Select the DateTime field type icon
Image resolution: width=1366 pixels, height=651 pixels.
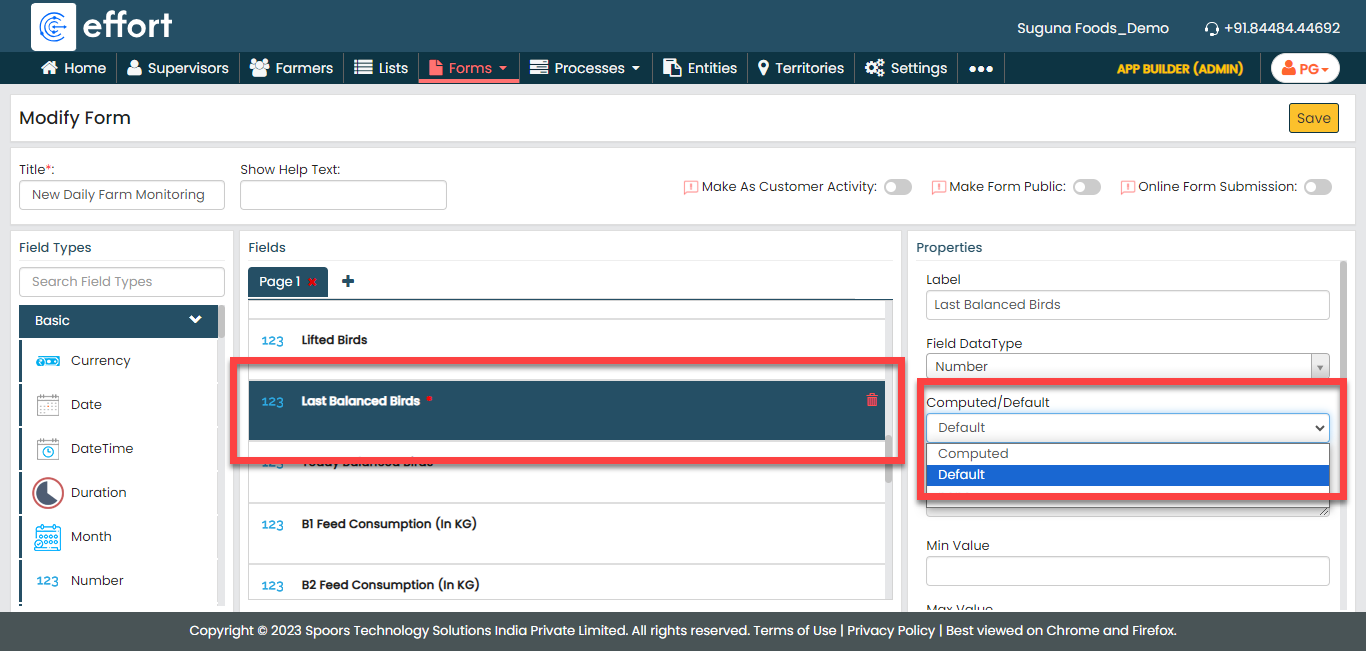[47, 449]
